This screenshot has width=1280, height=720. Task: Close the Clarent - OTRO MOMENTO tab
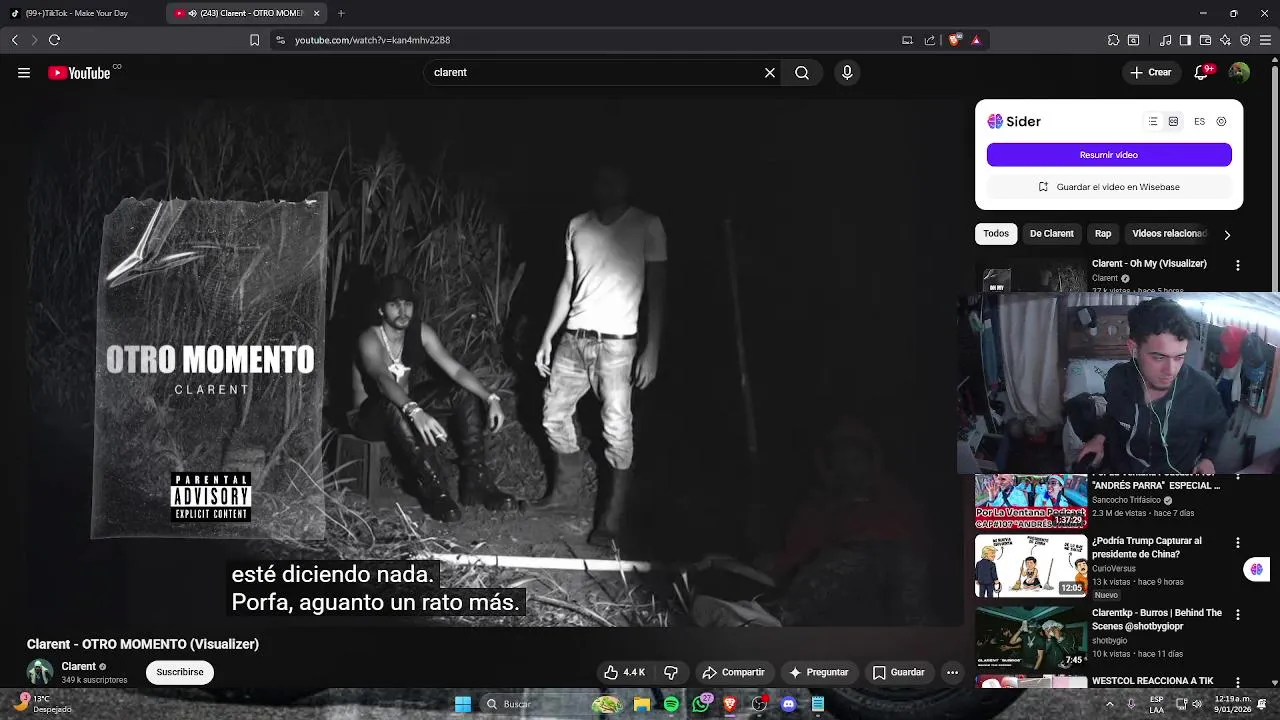coord(317,13)
